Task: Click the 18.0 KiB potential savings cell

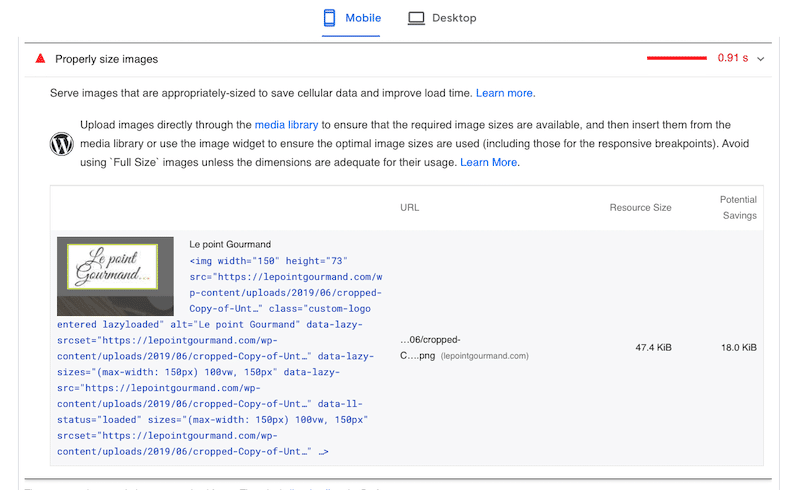Action: [739, 348]
